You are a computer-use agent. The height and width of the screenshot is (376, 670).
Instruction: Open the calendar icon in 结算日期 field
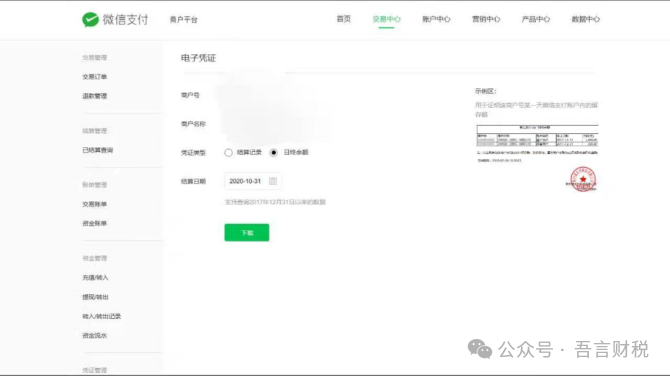tap(273, 181)
